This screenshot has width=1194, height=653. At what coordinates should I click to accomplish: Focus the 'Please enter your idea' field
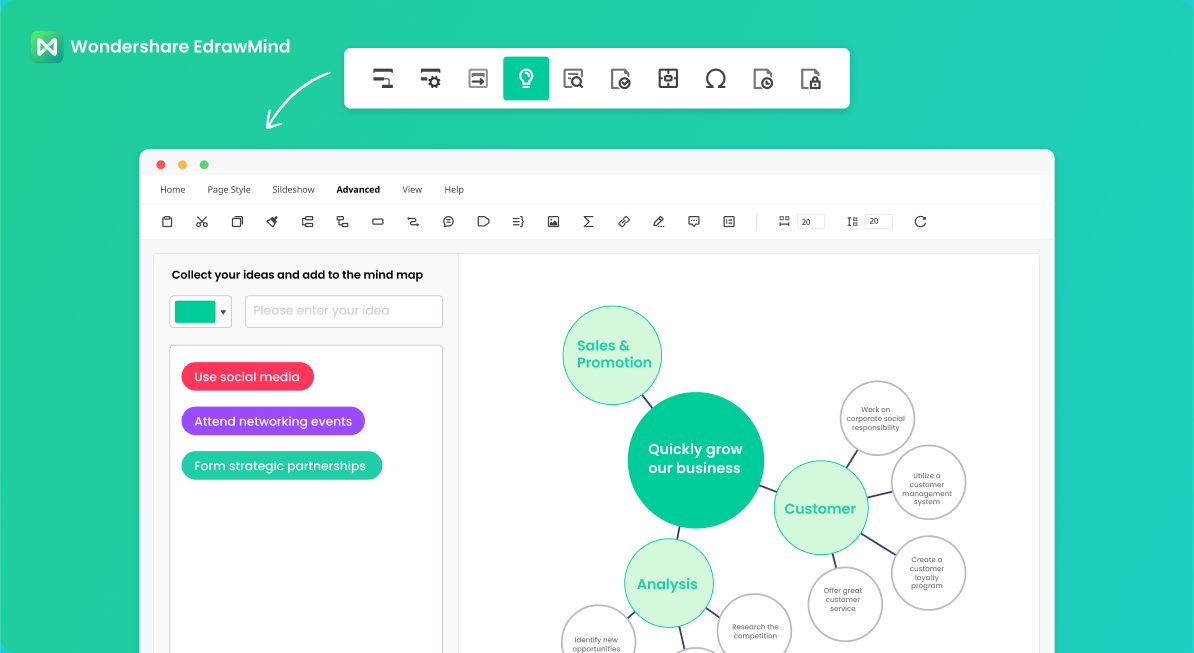(343, 311)
